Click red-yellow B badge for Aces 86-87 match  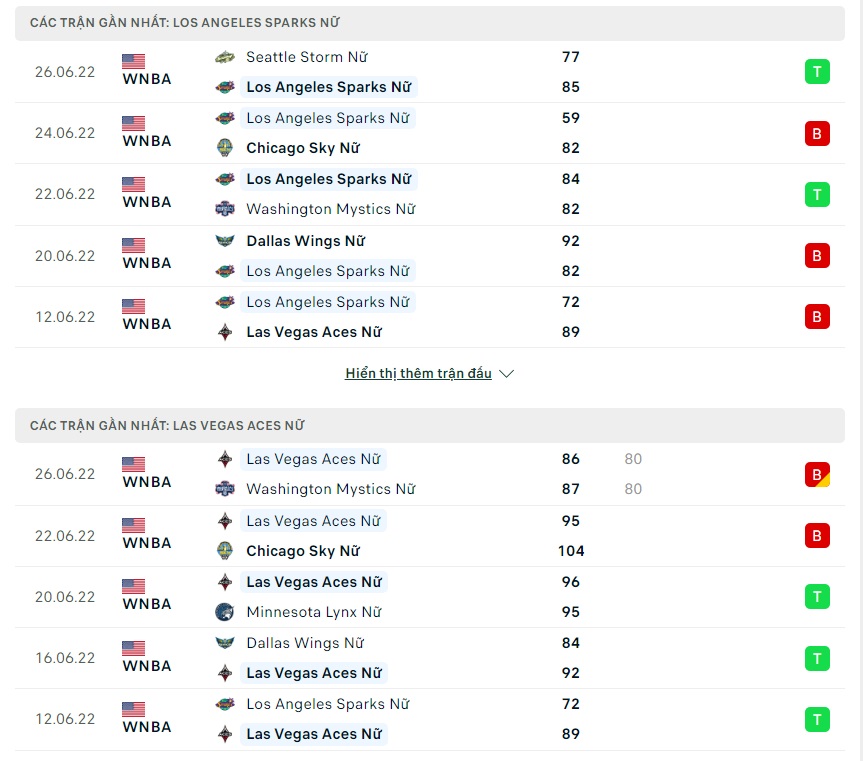tap(817, 474)
